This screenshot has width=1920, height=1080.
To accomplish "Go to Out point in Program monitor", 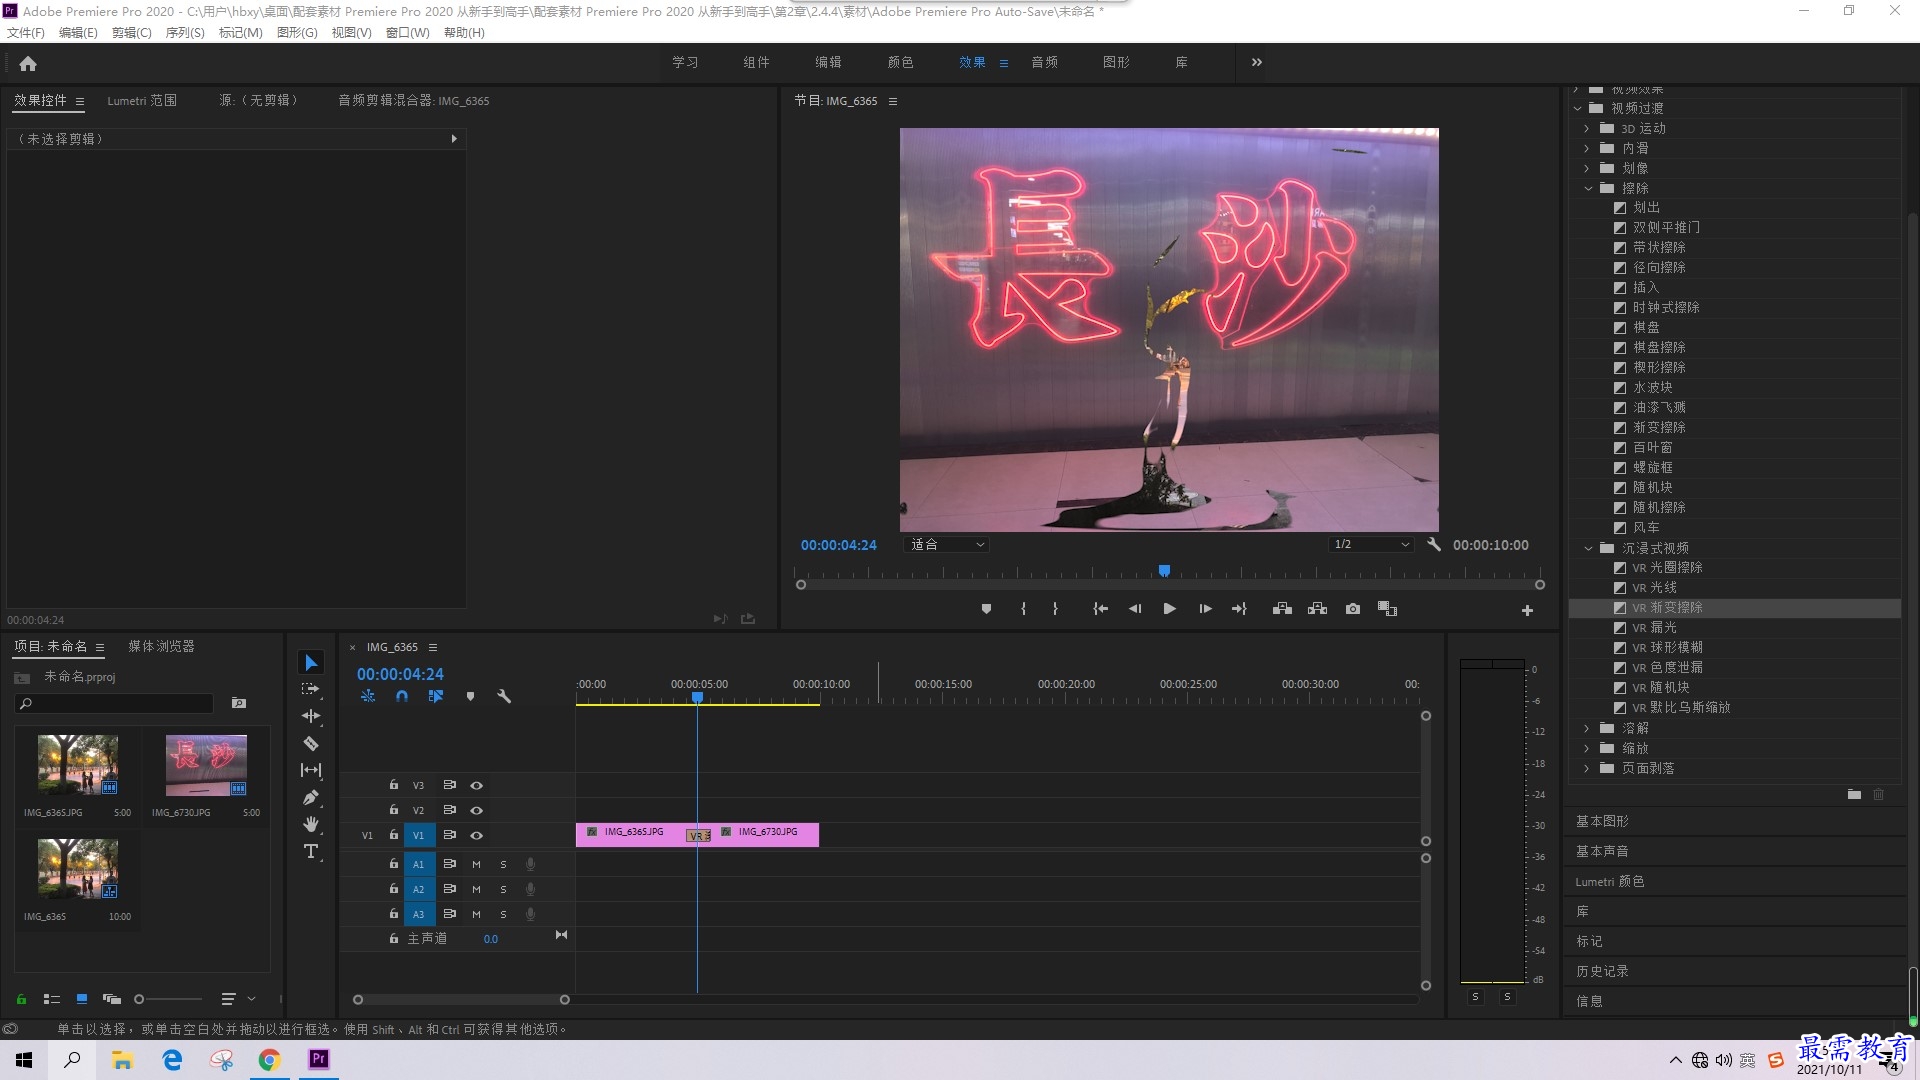I will (1240, 609).
